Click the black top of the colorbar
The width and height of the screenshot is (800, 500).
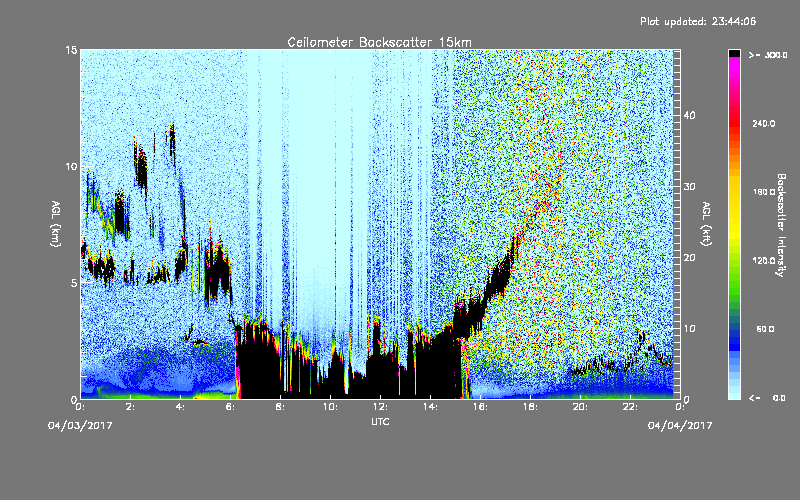[734, 53]
